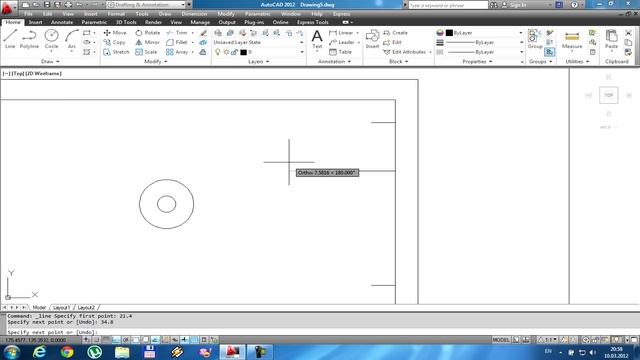Screen dimensions: 640x360
Task: Create a new block
Action: tap(396, 33)
